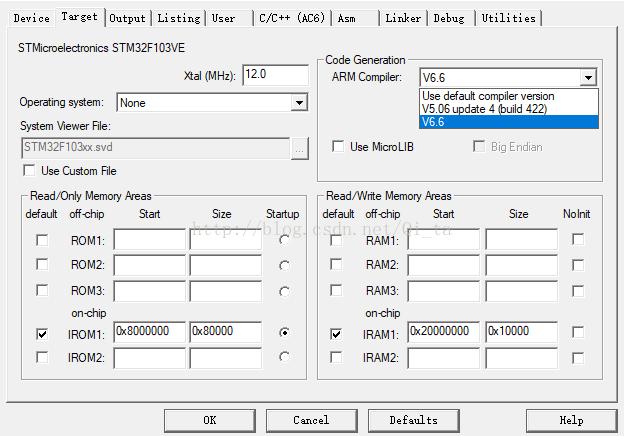The image size is (624, 436).
Task: Open the Debug tab
Action: [449, 18]
